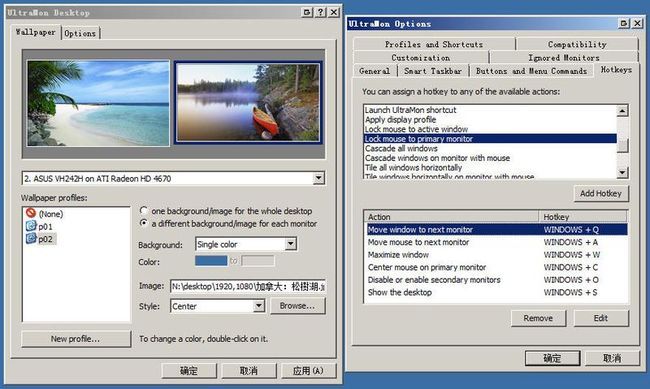
Task: Click 确定 in UltraMon Desktop window
Action: pyautogui.click(x=189, y=370)
